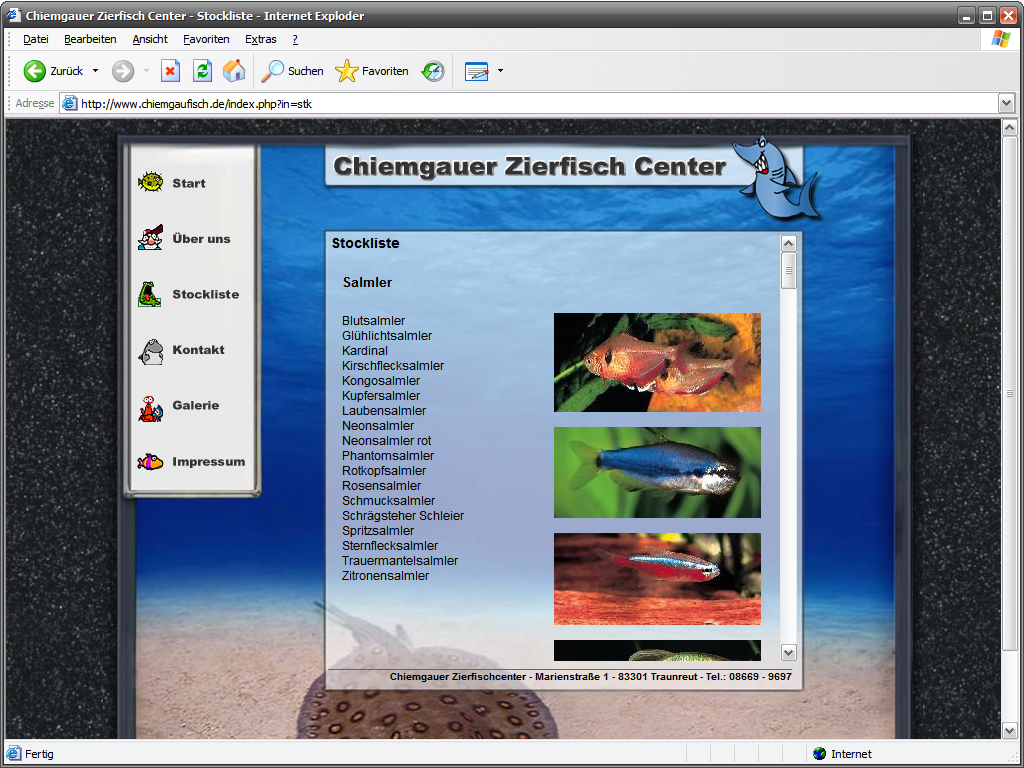Click the red neon tetra photo
Image resolution: width=1024 pixels, height=768 pixels.
point(657,579)
